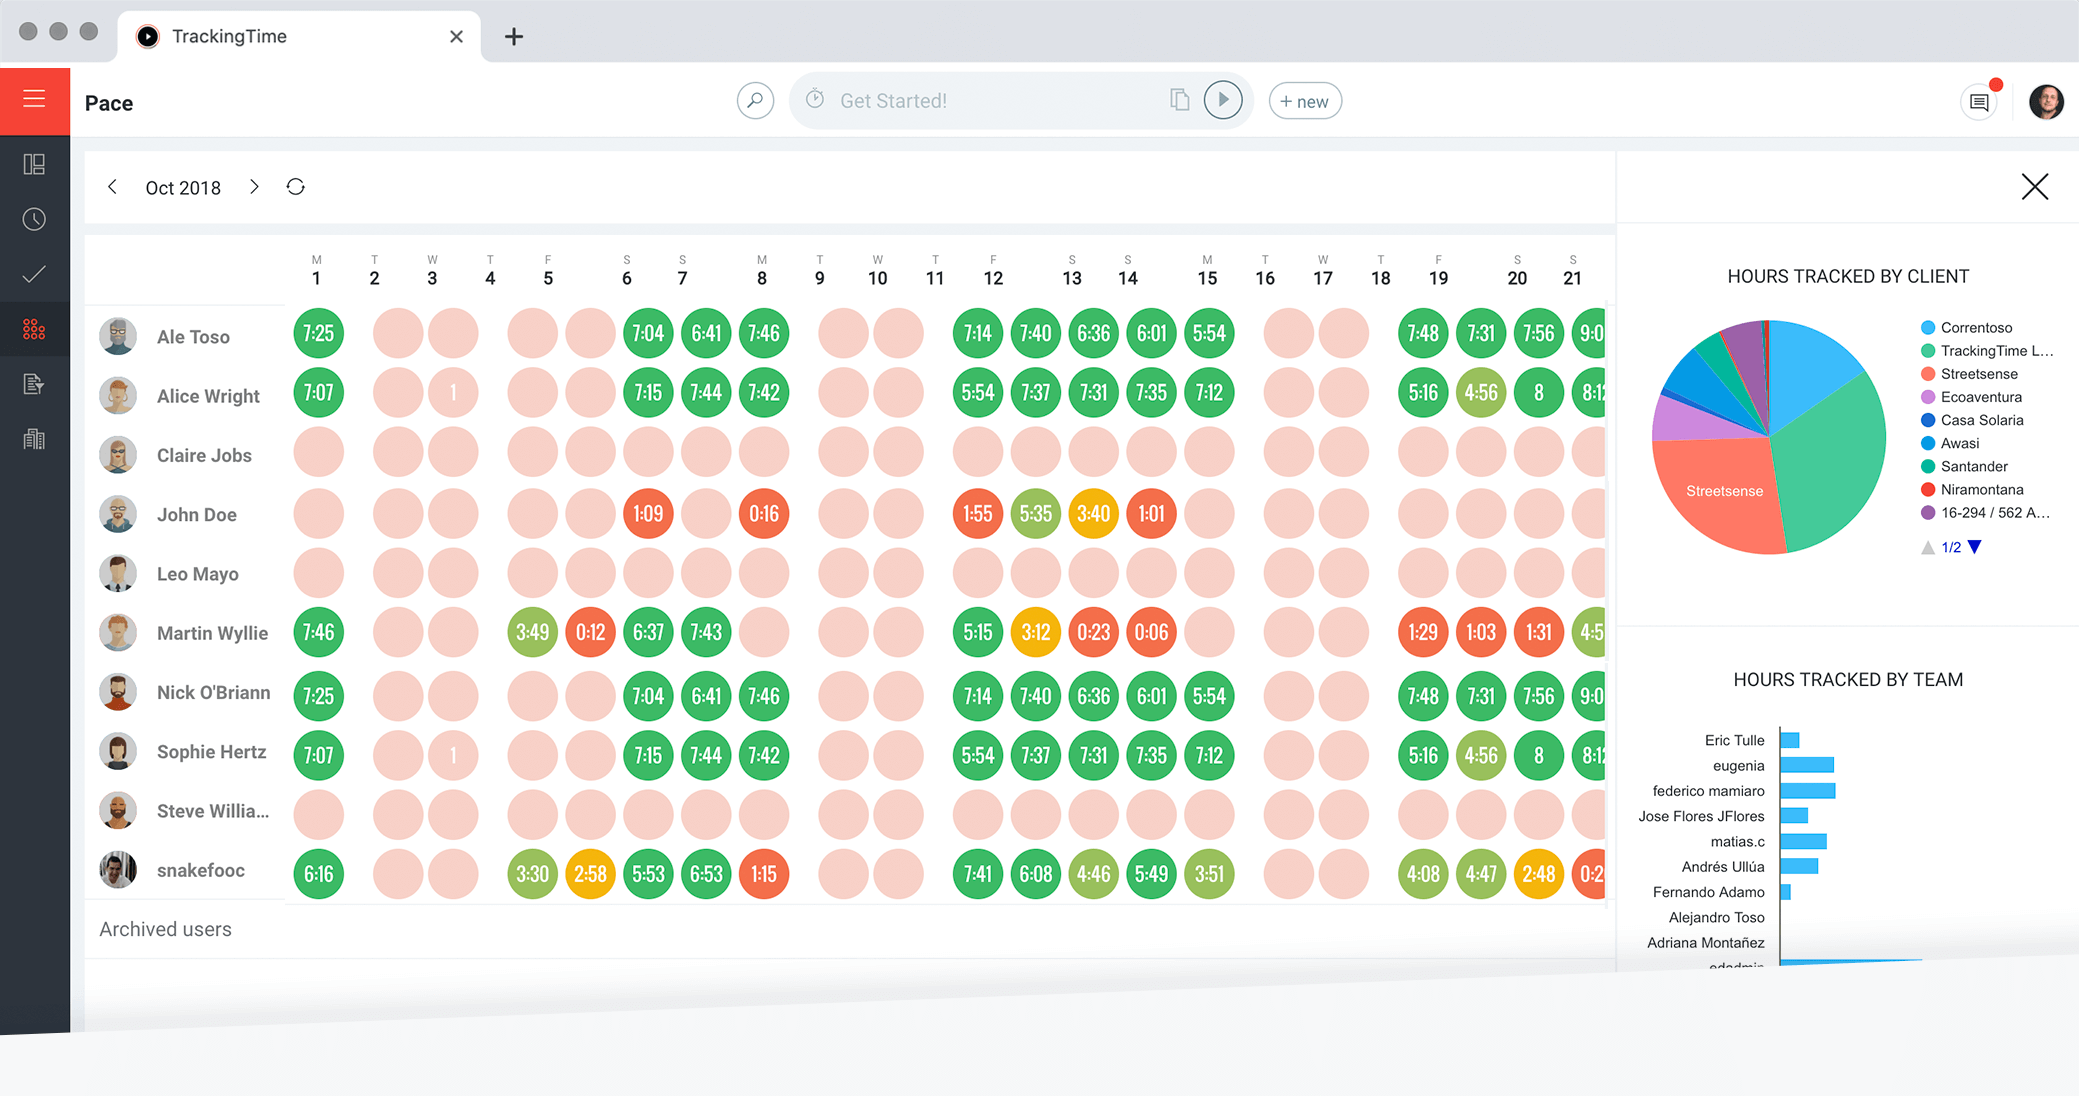This screenshot has width=2079, height=1096.
Task: Toggle 16-294 / 562 A... legend entry
Action: (x=1986, y=513)
